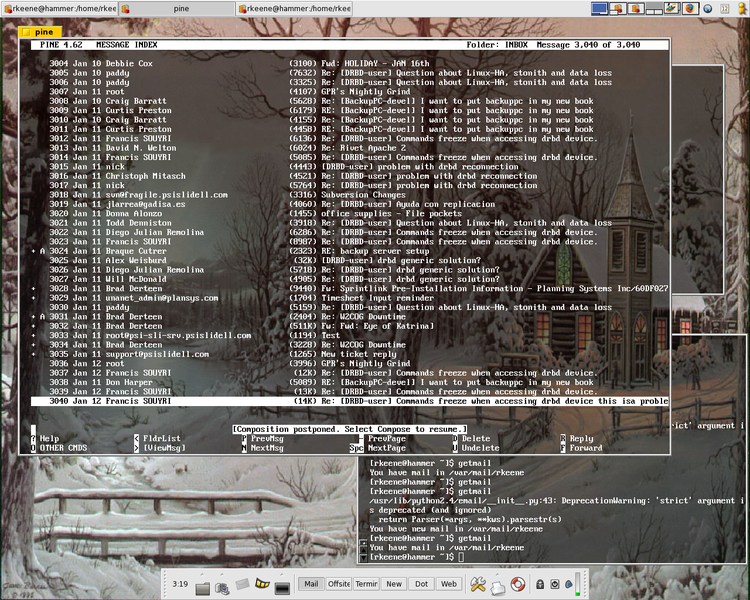Select message 3033 with subject Test

pos(350,335)
